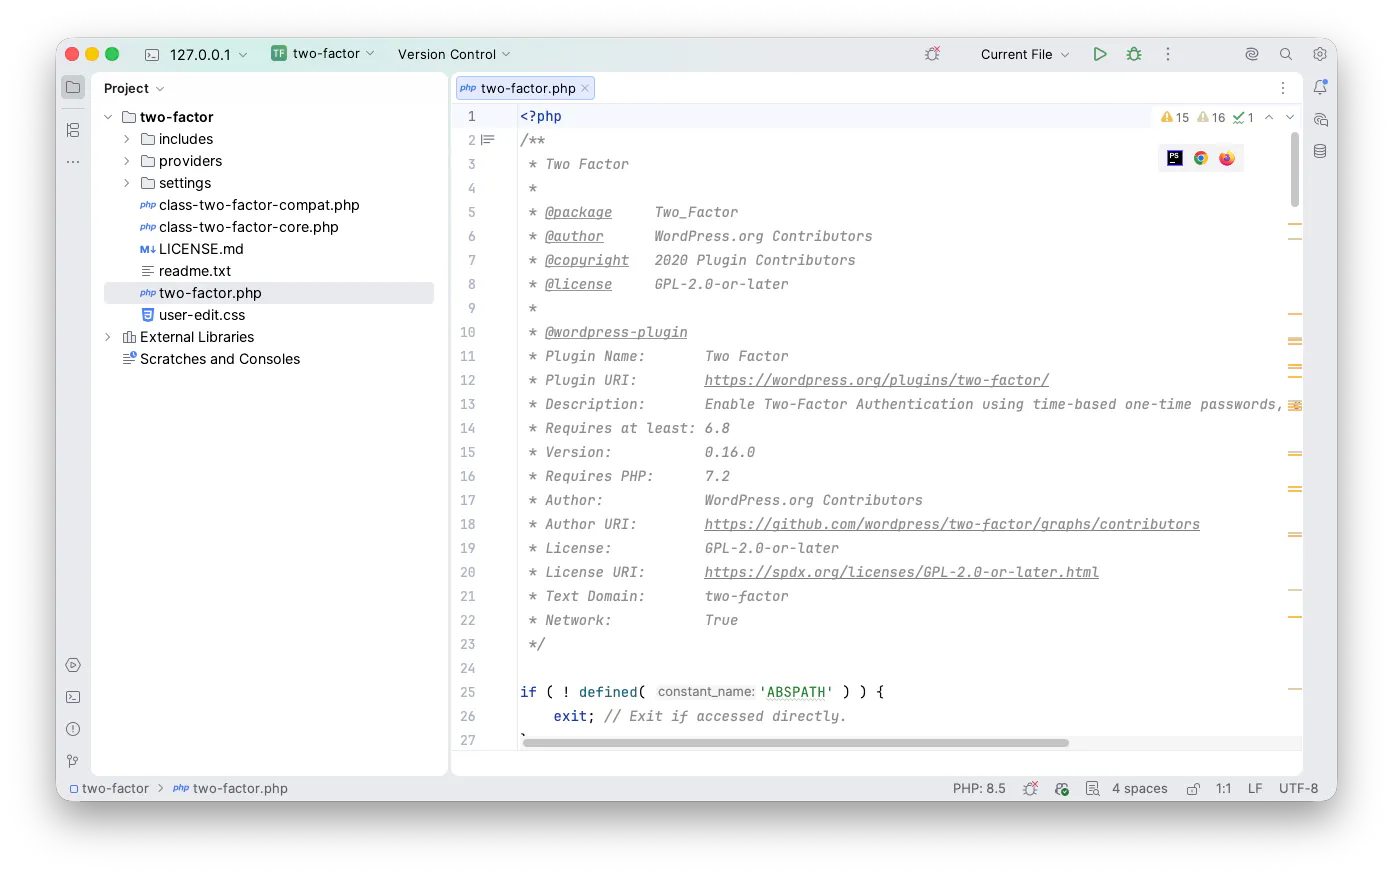Click the status bar inspection profile icon

1093,788
